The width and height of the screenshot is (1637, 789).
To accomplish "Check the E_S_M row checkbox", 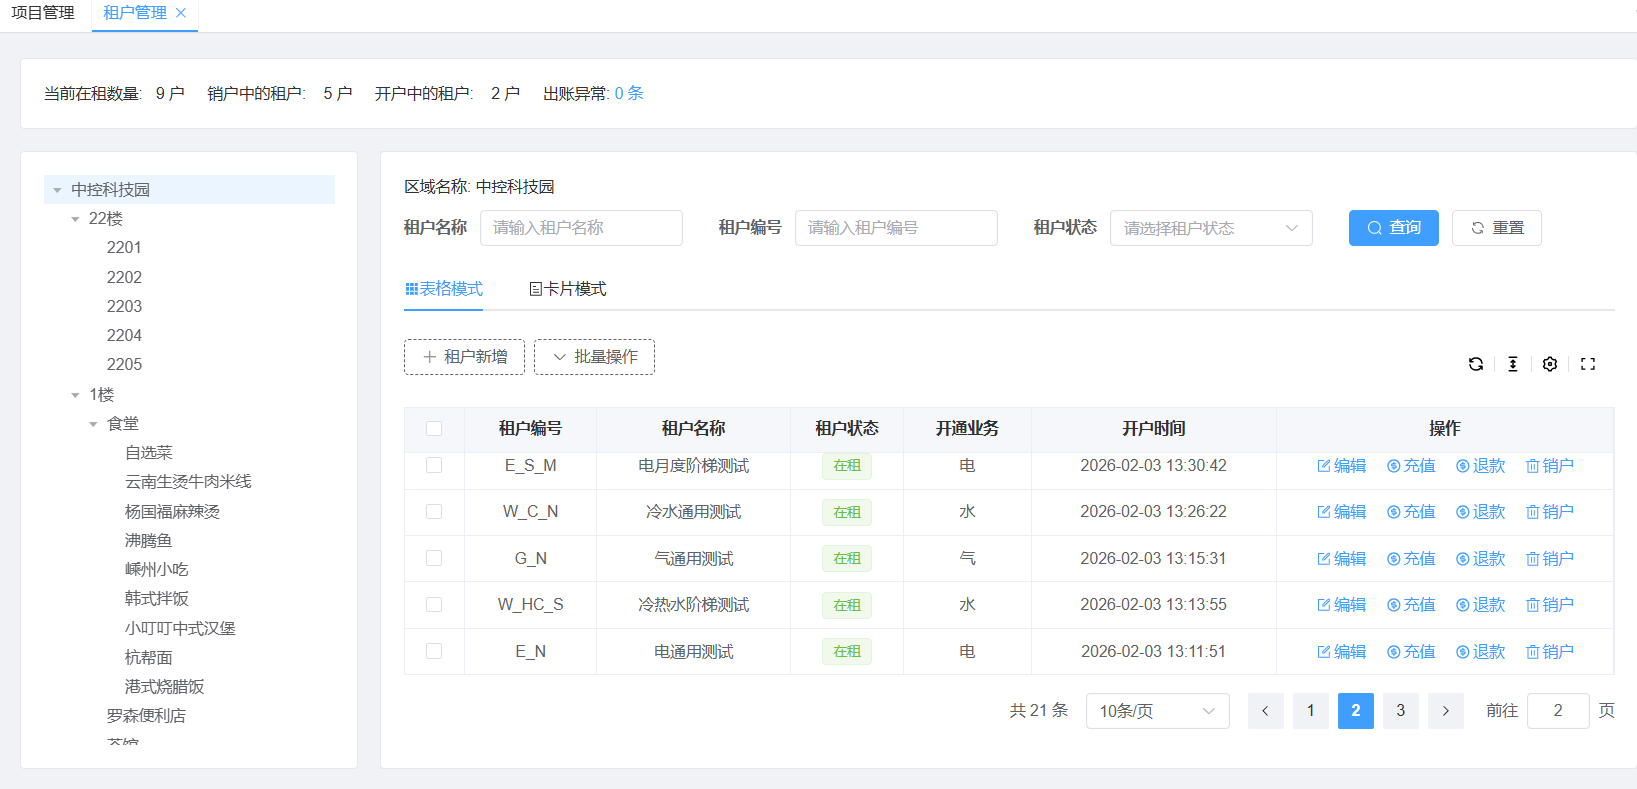I will [434, 465].
